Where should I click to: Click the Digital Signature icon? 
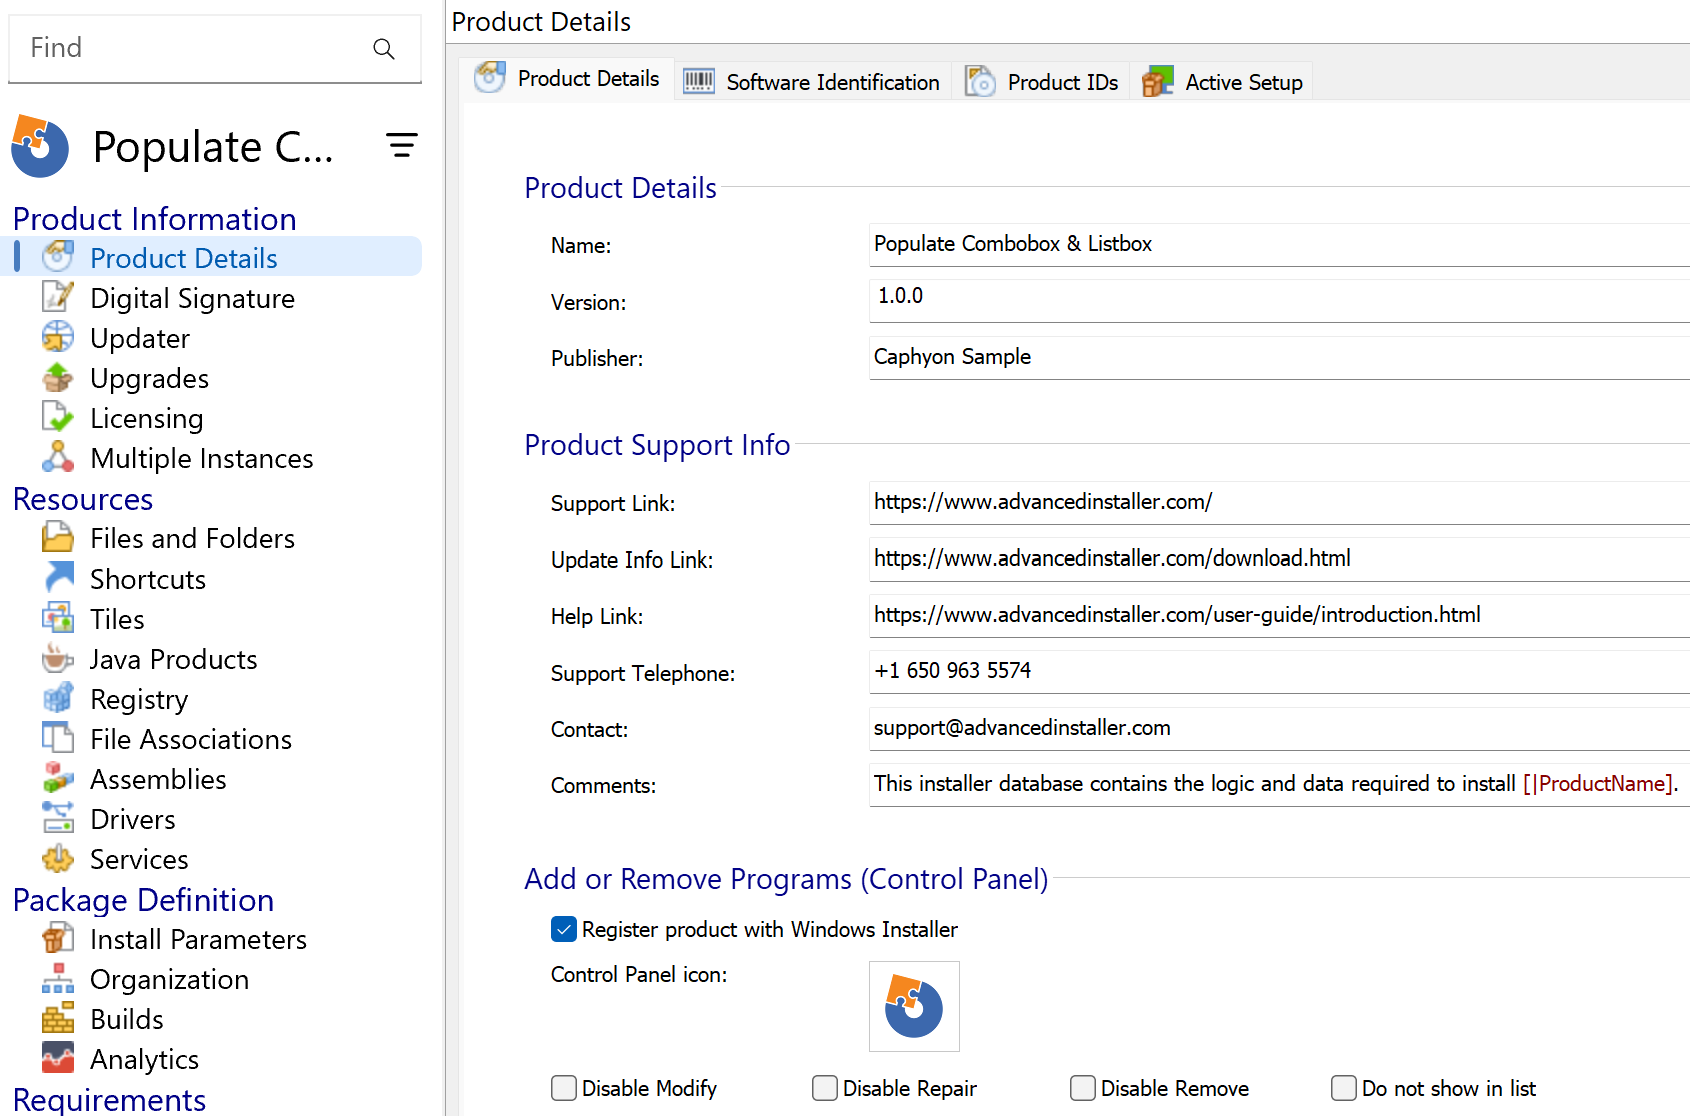click(x=58, y=297)
